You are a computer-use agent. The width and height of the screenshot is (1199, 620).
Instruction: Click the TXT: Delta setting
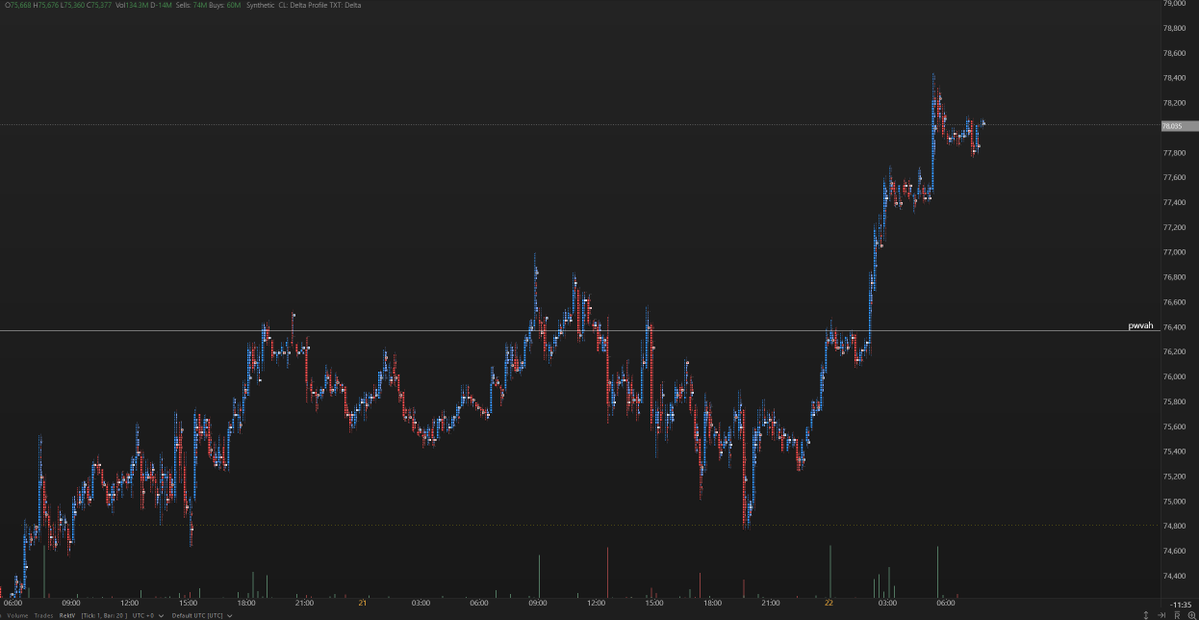pyautogui.click(x=346, y=5)
